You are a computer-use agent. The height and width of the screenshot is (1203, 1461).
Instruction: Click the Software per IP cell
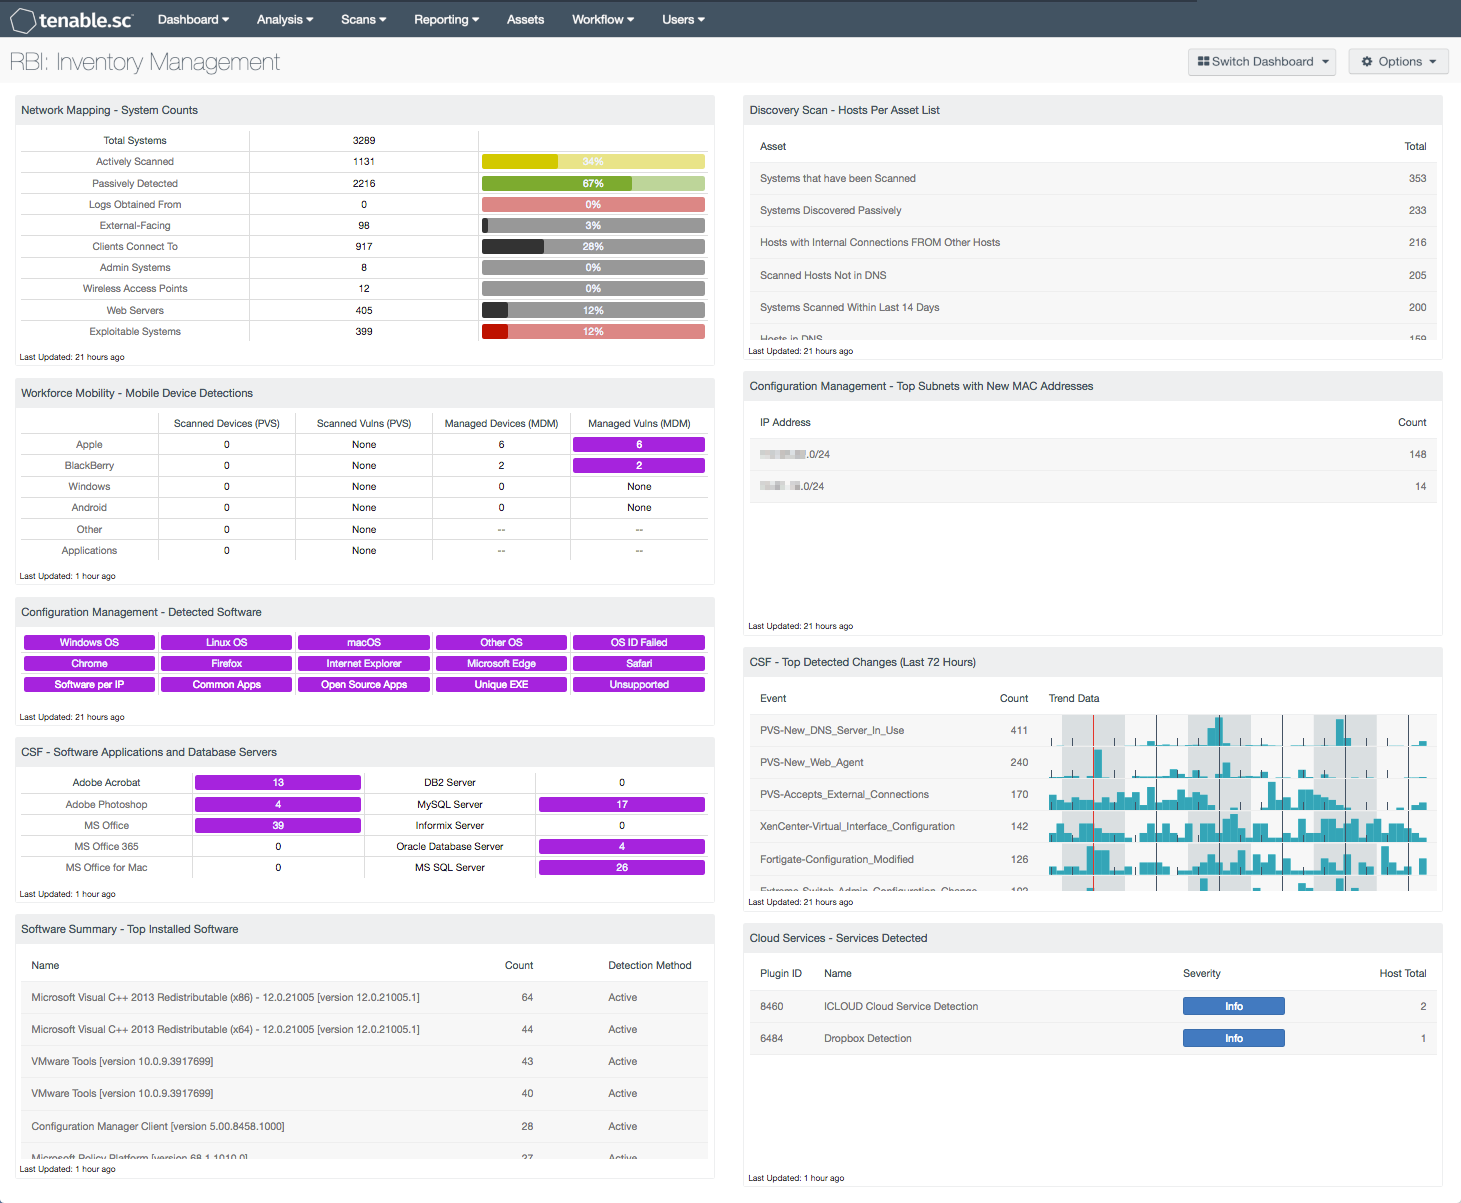(89, 684)
